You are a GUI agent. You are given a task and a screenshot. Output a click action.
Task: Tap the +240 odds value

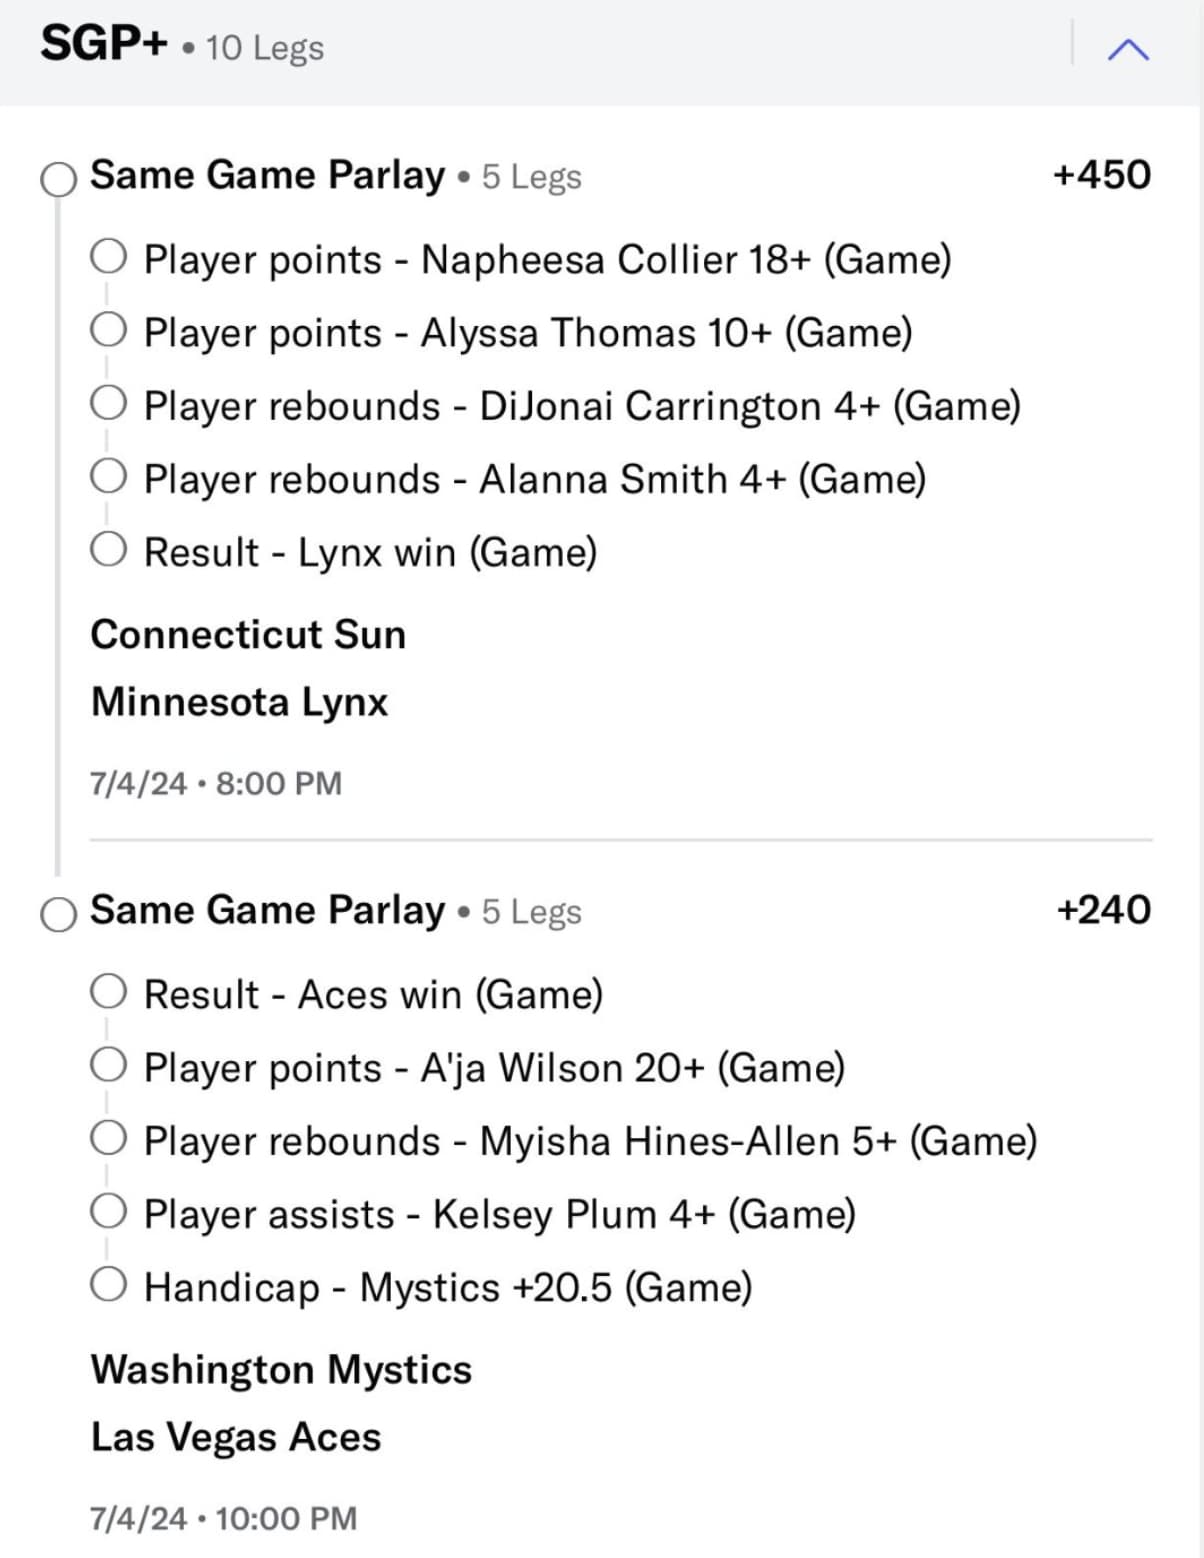(x=1103, y=910)
